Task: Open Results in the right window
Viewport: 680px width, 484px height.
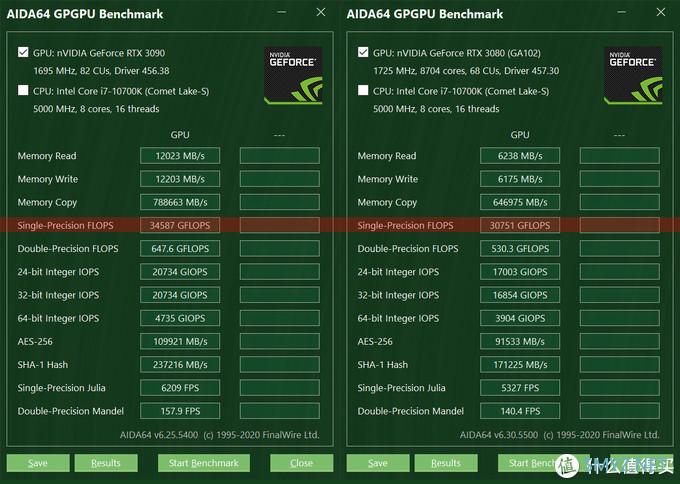Action: pyautogui.click(x=446, y=463)
